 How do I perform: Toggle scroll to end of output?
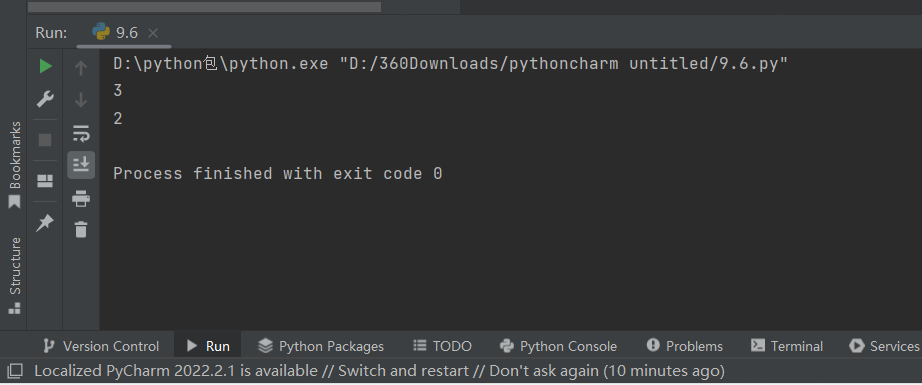81,165
